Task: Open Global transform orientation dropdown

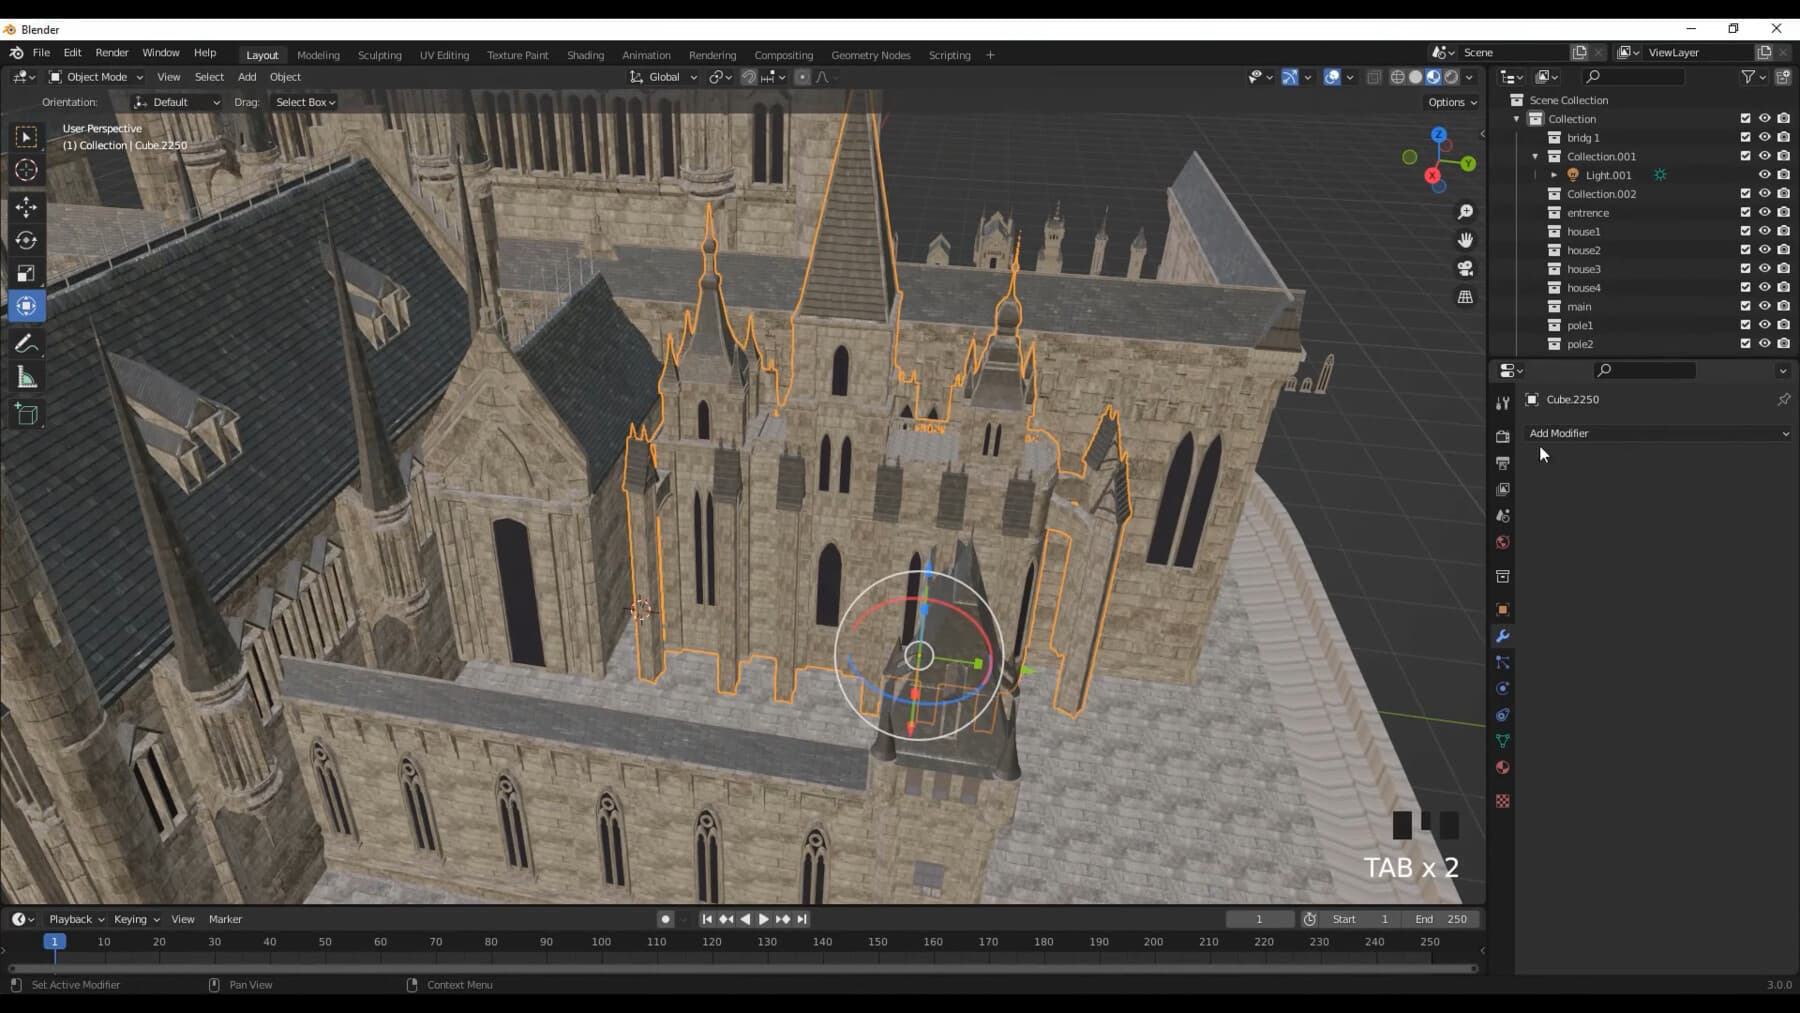Action: coord(663,77)
